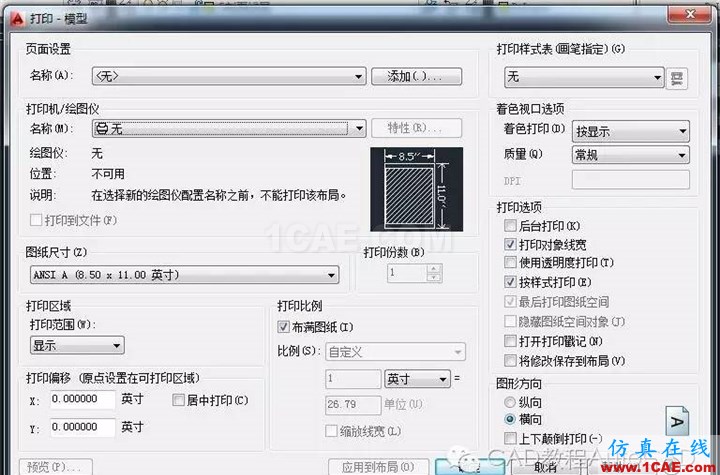Image resolution: width=720 pixels, height=475 pixels.
Task: Uncheck 按样式打印 checkbox
Action: [510, 282]
